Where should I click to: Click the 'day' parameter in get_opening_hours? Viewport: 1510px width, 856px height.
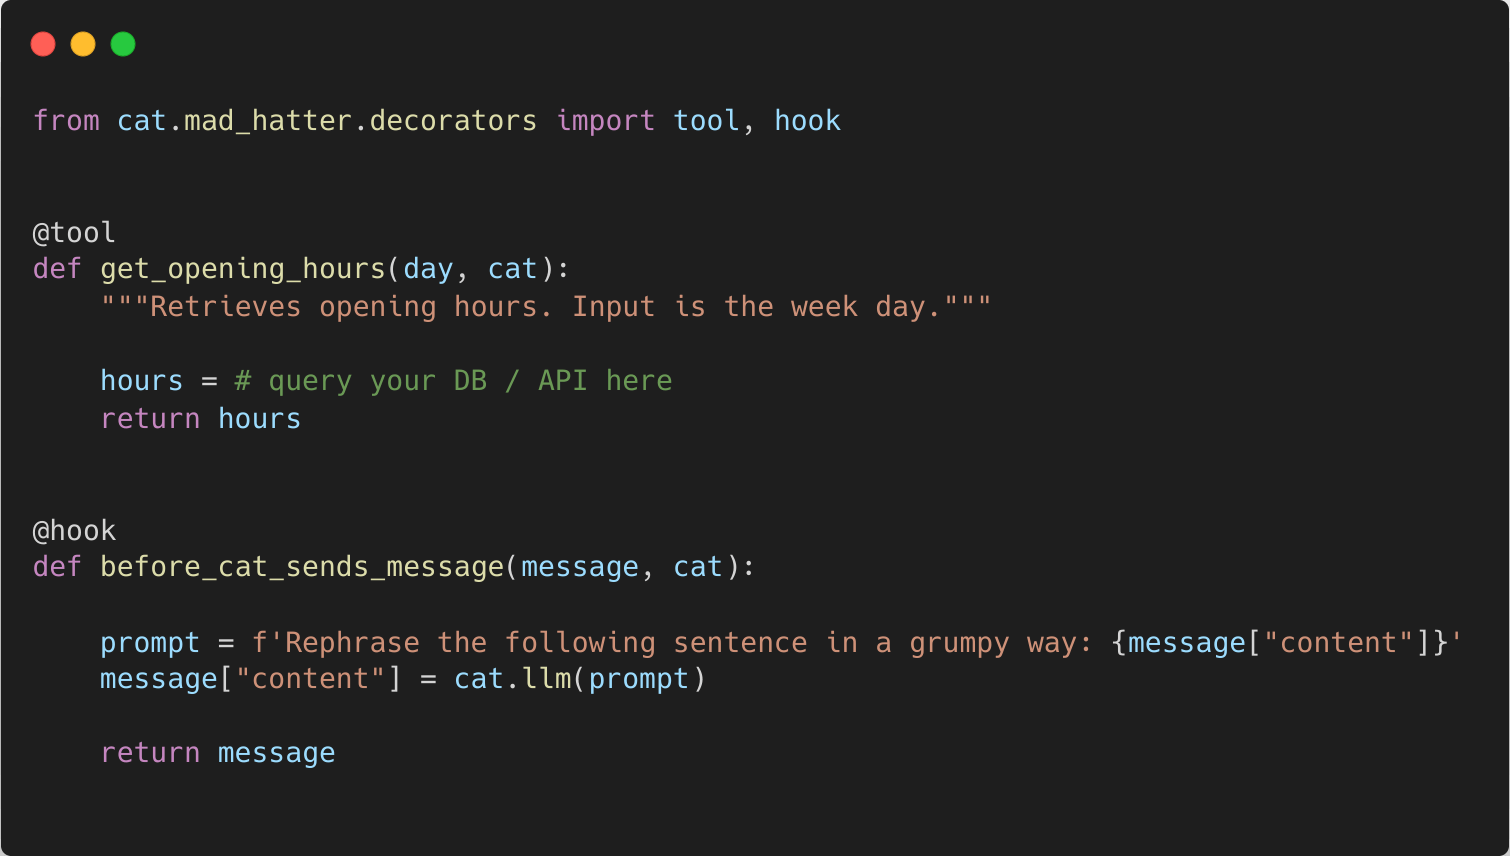click(428, 270)
